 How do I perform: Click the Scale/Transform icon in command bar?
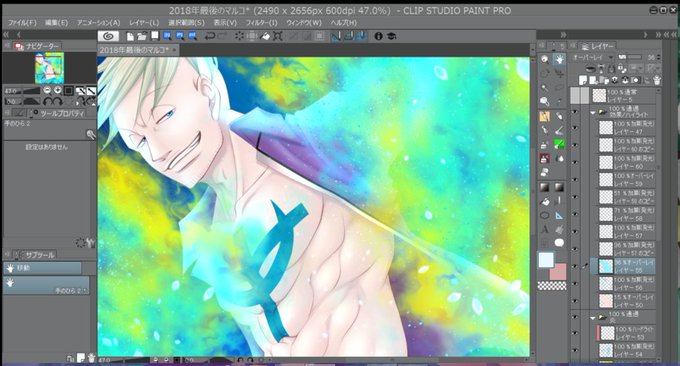pyautogui.click(x=278, y=36)
